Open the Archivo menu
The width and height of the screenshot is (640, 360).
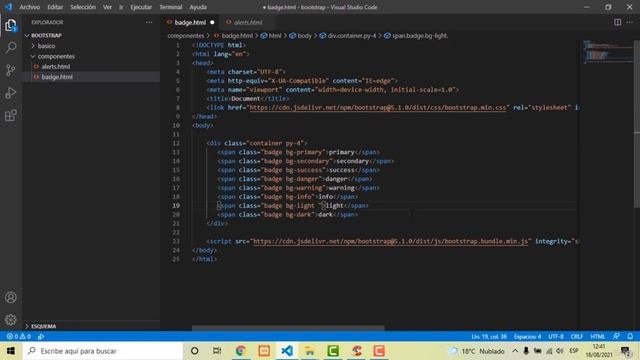[x=29, y=7]
